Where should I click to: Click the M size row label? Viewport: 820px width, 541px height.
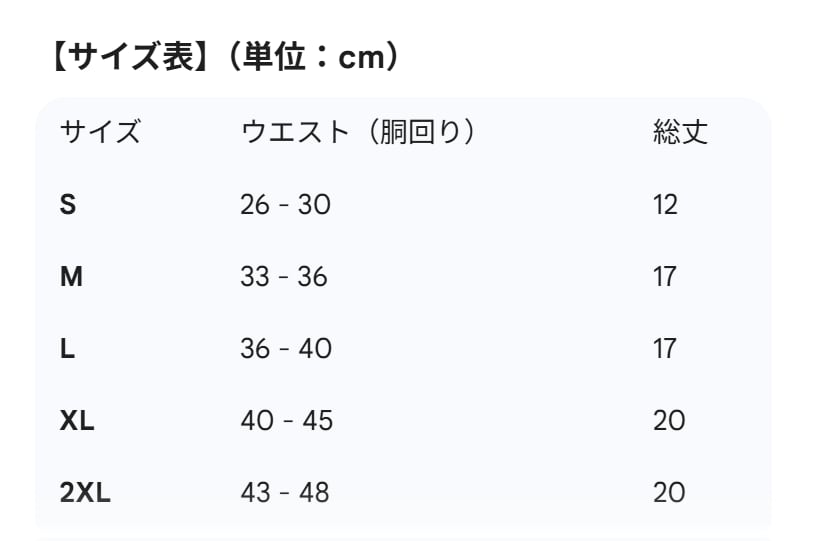pyautogui.click(x=71, y=277)
